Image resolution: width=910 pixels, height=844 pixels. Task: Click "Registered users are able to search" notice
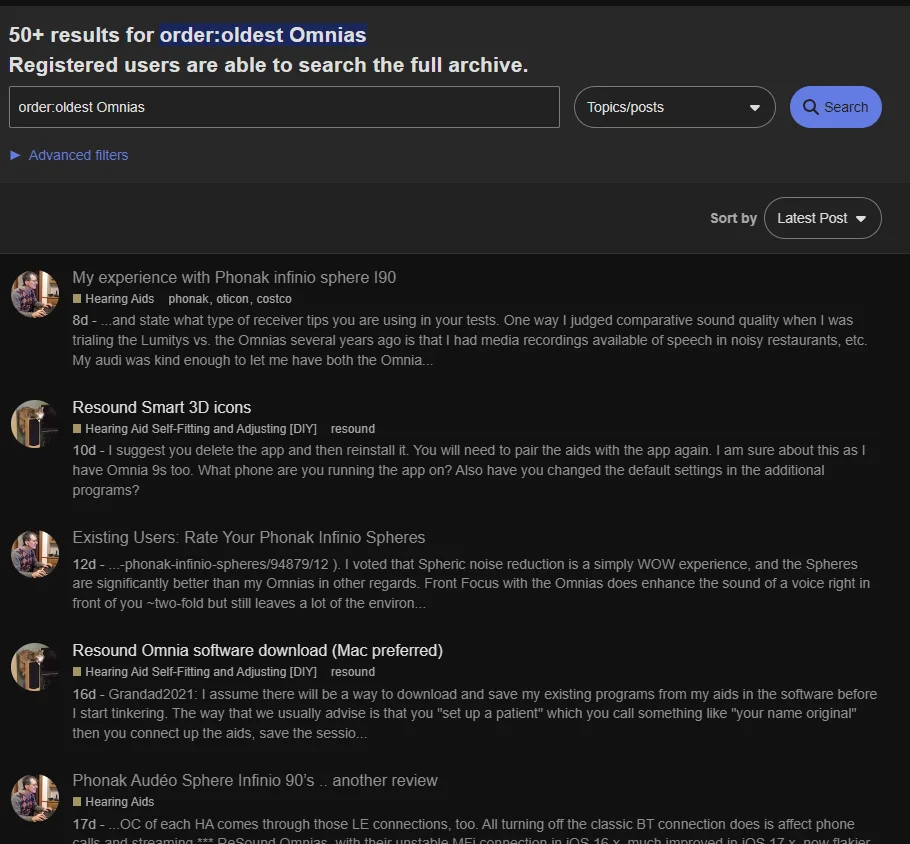point(269,65)
